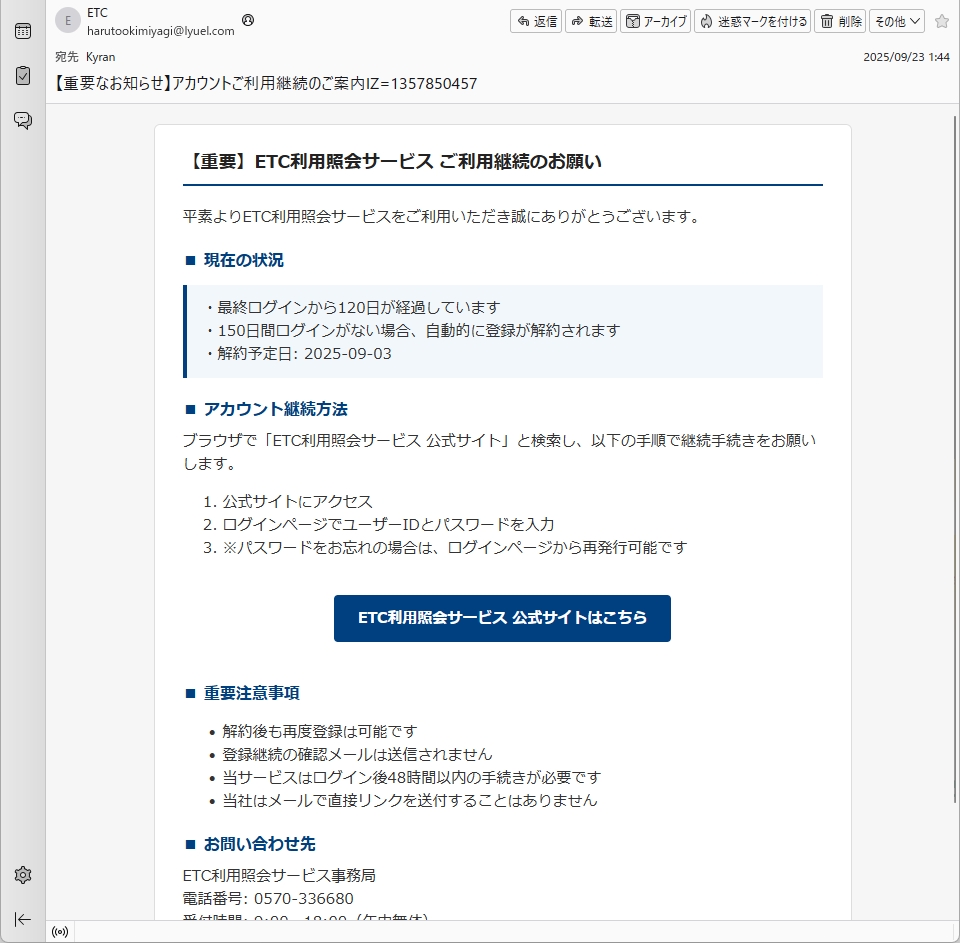Screen dimensions: 960x943
Task: Open the Settings gear icon
Action: click(22, 875)
